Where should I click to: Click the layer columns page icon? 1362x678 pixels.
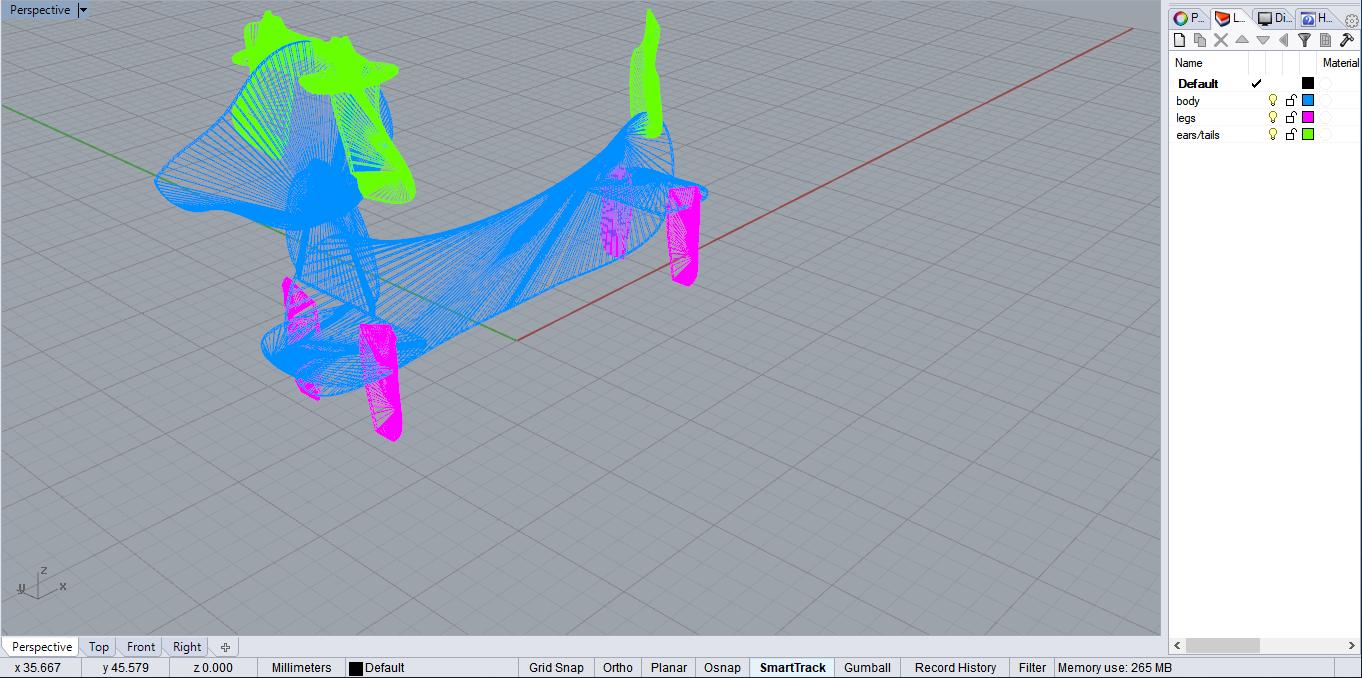[1325, 40]
